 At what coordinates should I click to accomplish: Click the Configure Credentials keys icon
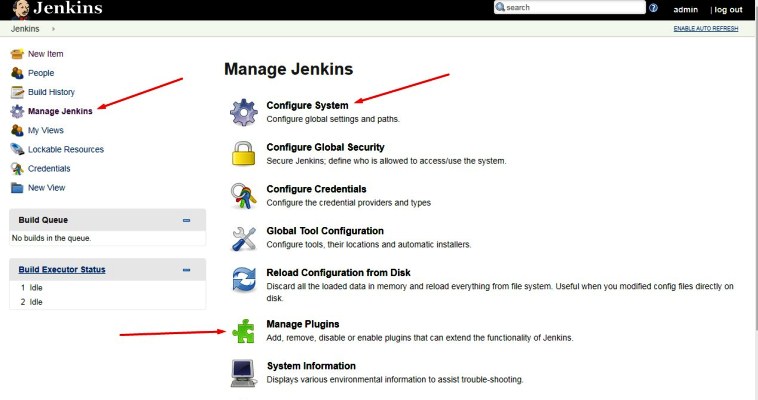(244, 195)
